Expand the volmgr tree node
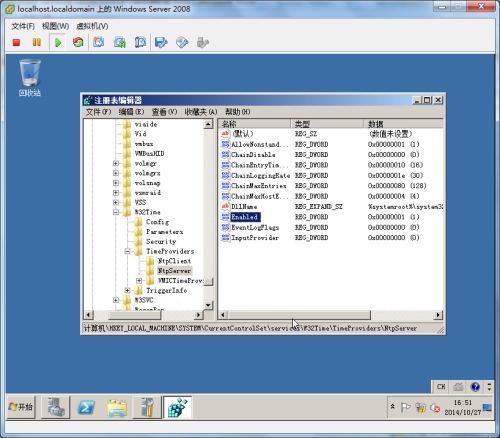The width and height of the screenshot is (500, 438). [x=116, y=163]
